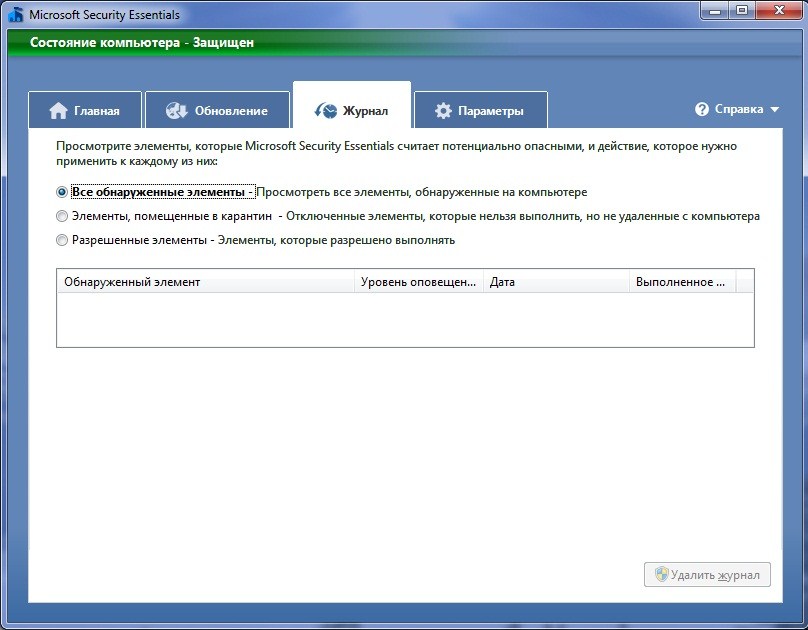Sort the list by Дата column
The width and height of the screenshot is (808, 630).
click(x=556, y=282)
